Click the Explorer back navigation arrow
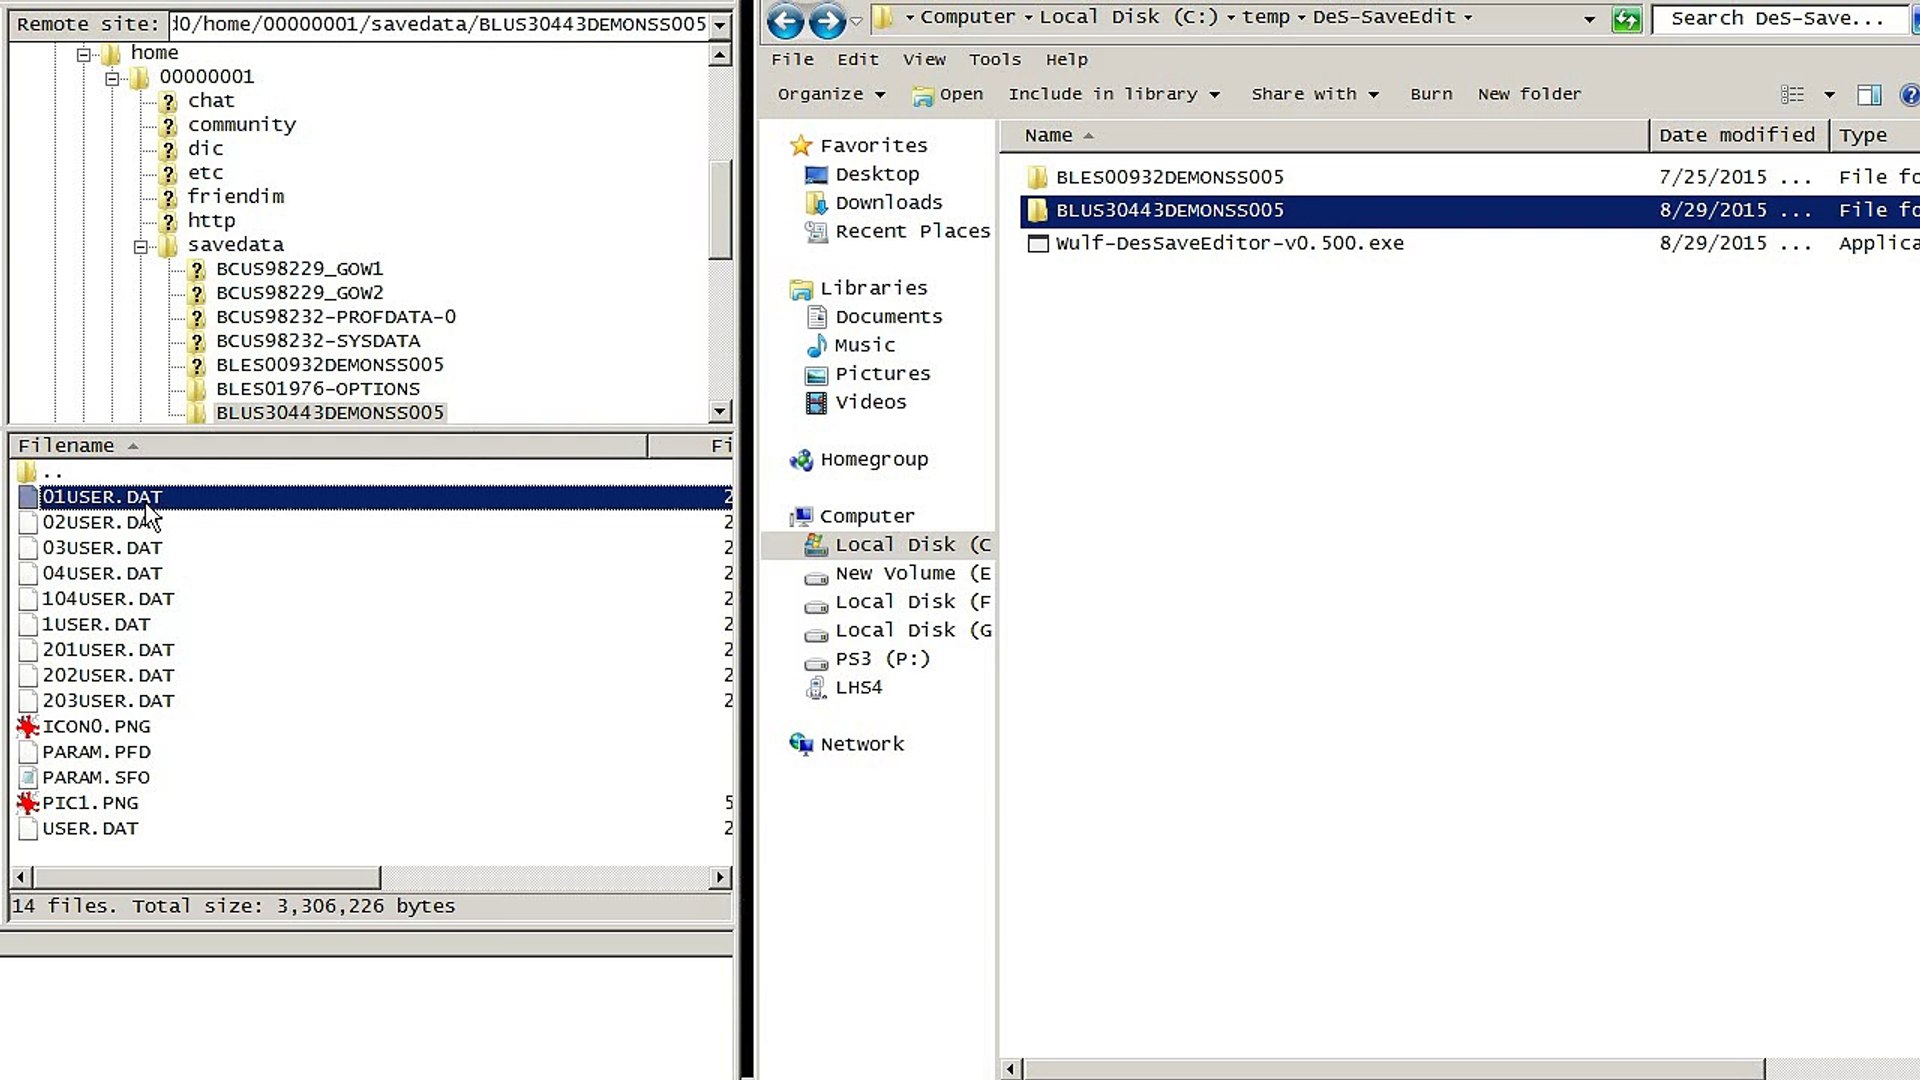The width and height of the screenshot is (1920, 1080). (785, 20)
